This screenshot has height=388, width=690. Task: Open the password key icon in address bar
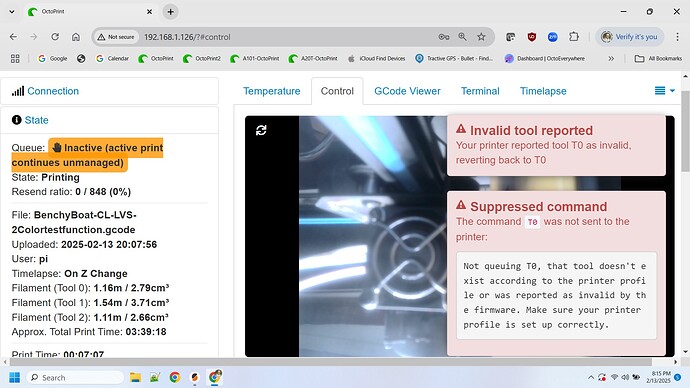coord(444,37)
